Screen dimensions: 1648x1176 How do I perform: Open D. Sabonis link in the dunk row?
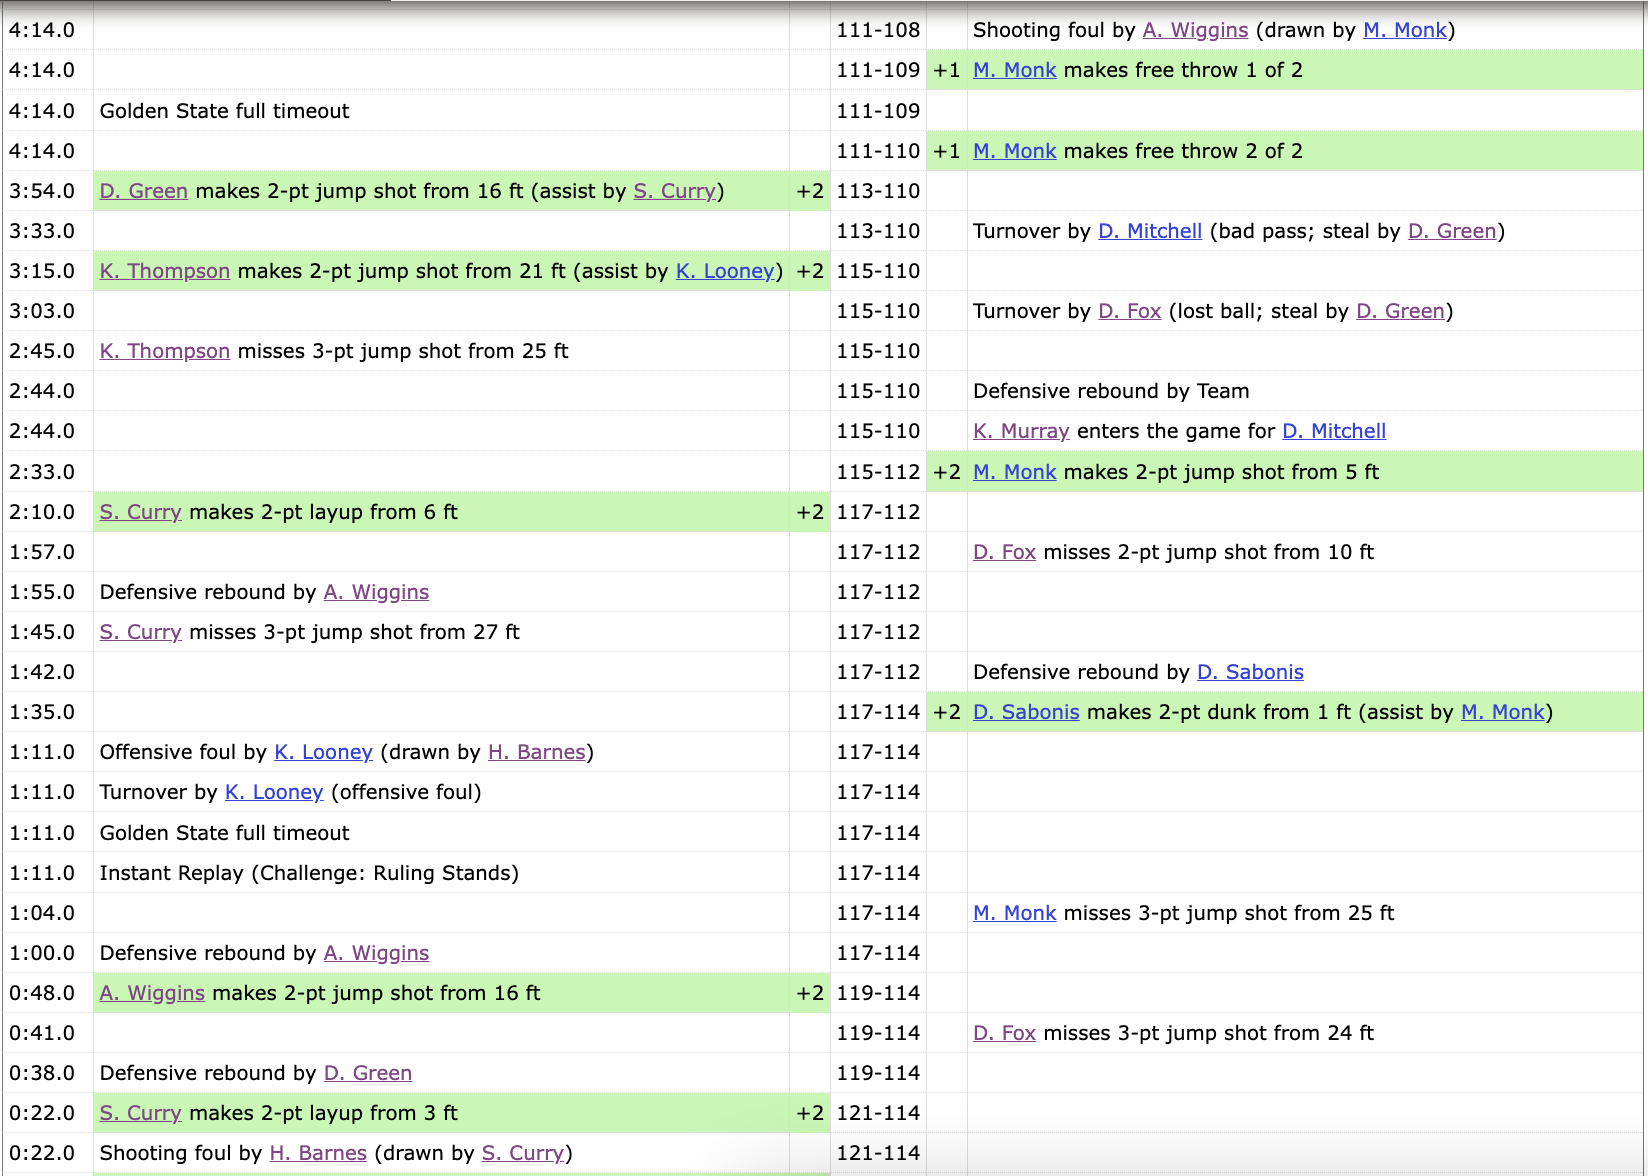coord(1026,712)
